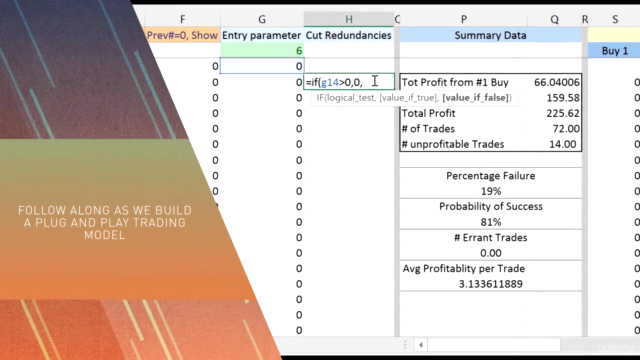Screen dimensions: 640x360
Task: Select the 66.04006 value cell
Action: 554,82
